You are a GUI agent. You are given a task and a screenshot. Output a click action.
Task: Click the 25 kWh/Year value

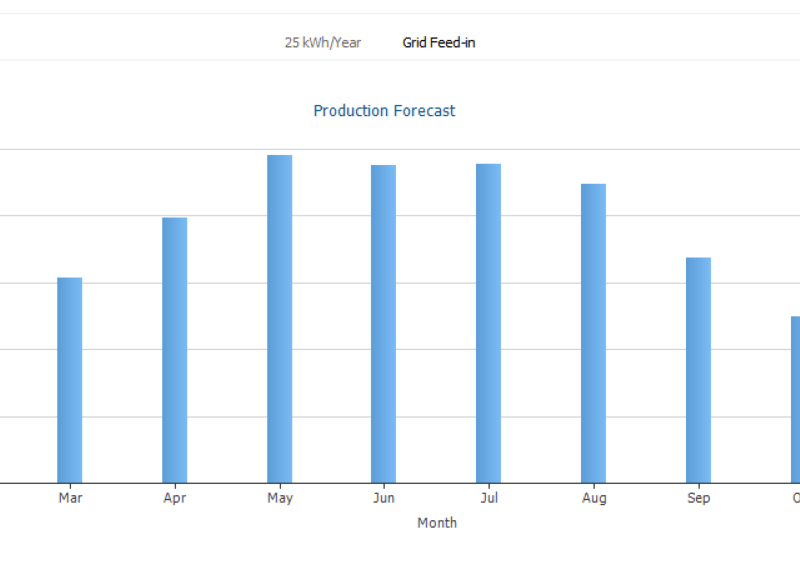[x=323, y=43]
